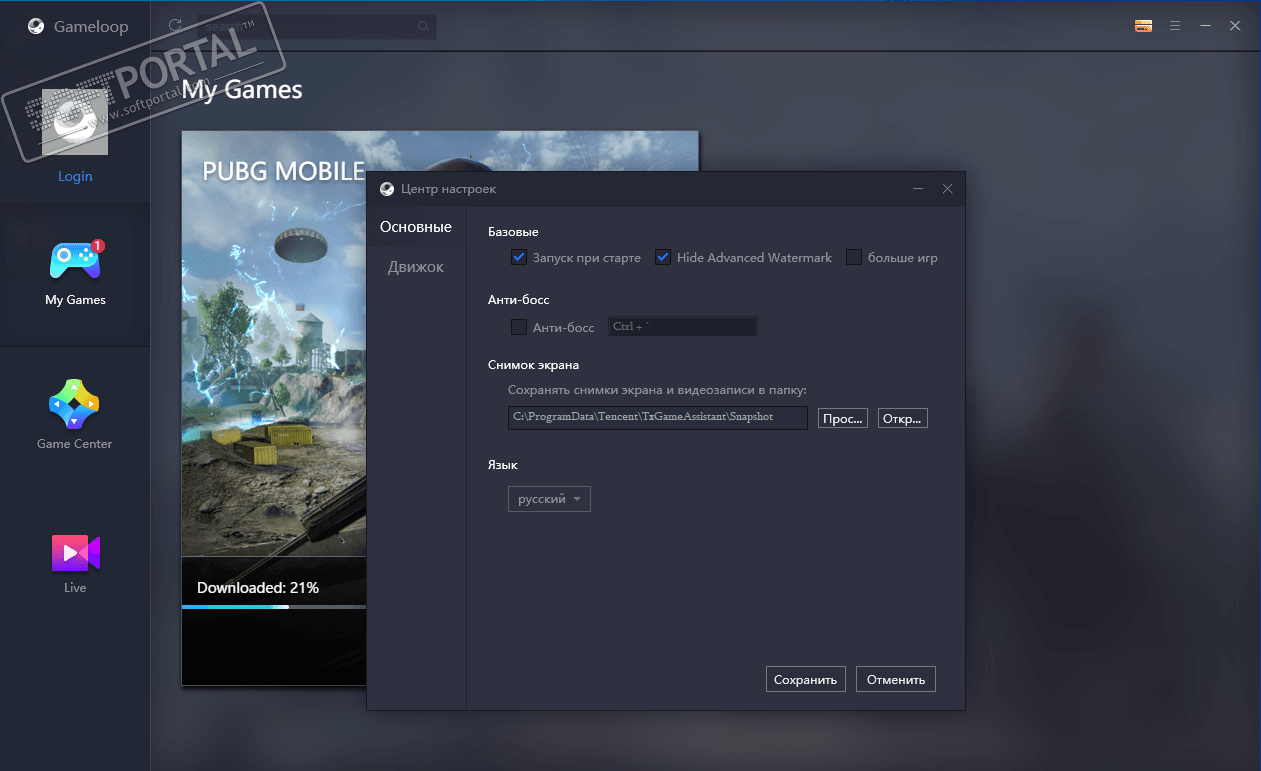Open the orange card icon in title bar

(x=1144, y=26)
